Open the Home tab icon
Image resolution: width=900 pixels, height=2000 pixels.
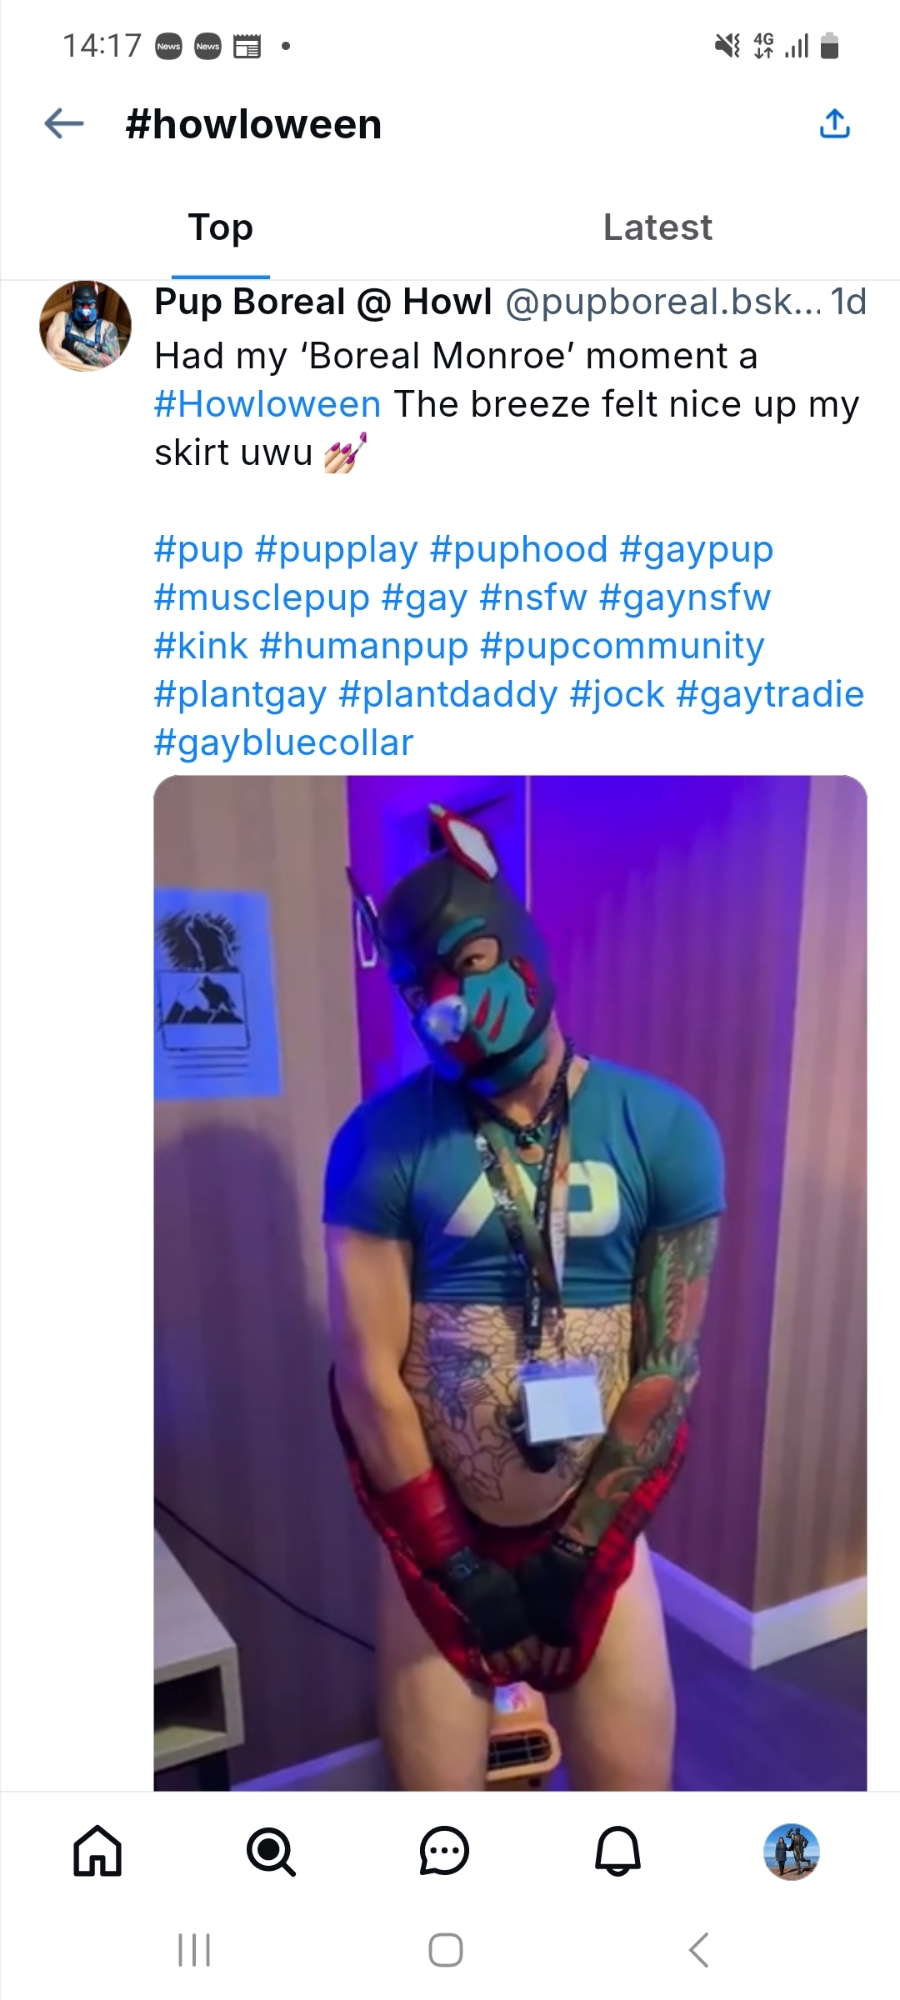pos(98,1851)
